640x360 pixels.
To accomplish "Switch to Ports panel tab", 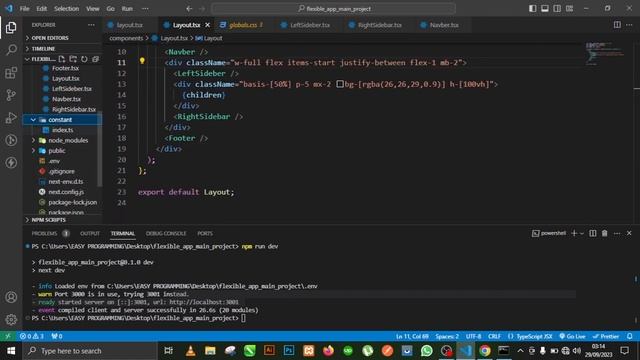I will pyautogui.click(x=205, y=233).
